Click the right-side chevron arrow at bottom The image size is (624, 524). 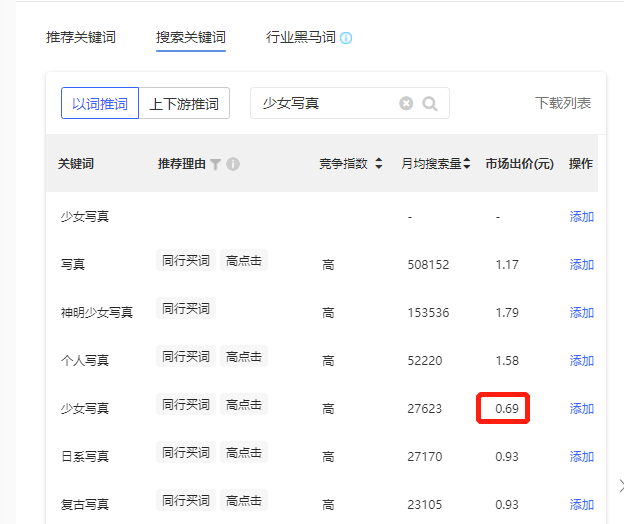pyautogui.click(x=618, y=487)
